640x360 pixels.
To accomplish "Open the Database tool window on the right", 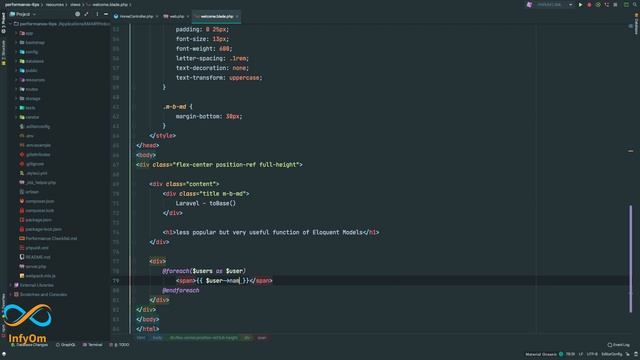I will click(636, 24).
